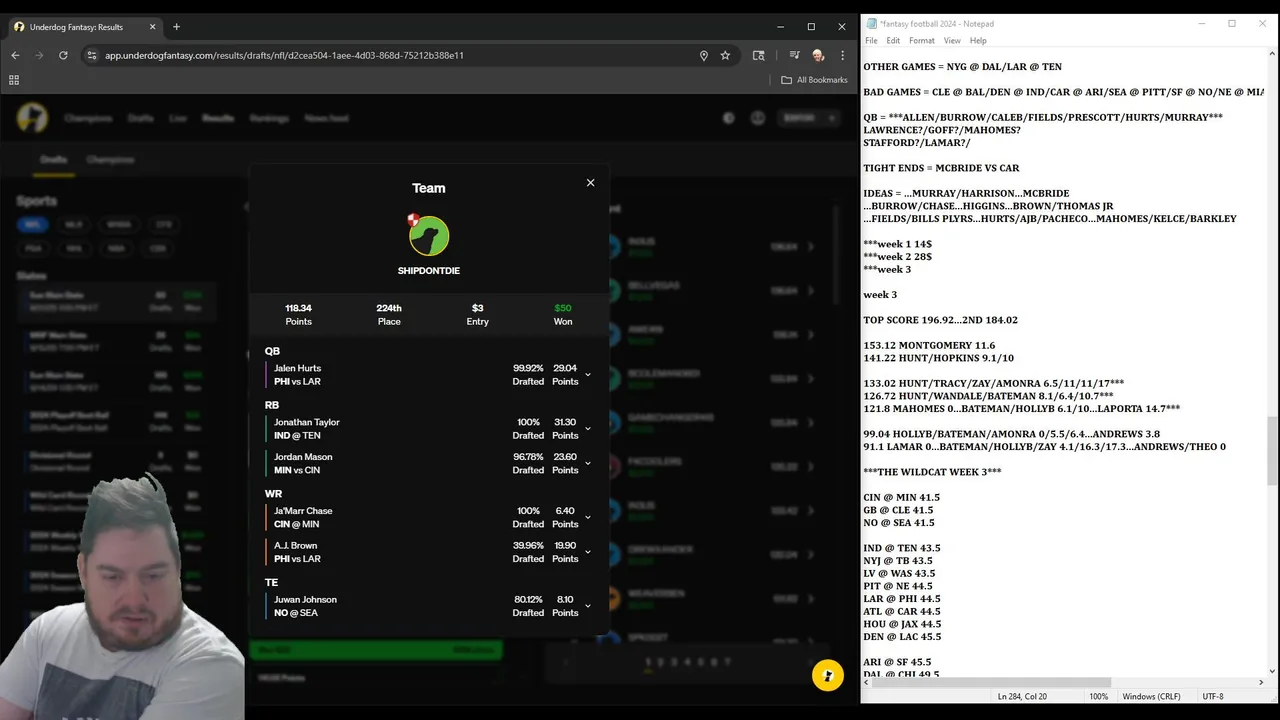Open Results in the Underdog top navigation
The height and width of the screenshot is (720, 1280).
pos(218,118)
